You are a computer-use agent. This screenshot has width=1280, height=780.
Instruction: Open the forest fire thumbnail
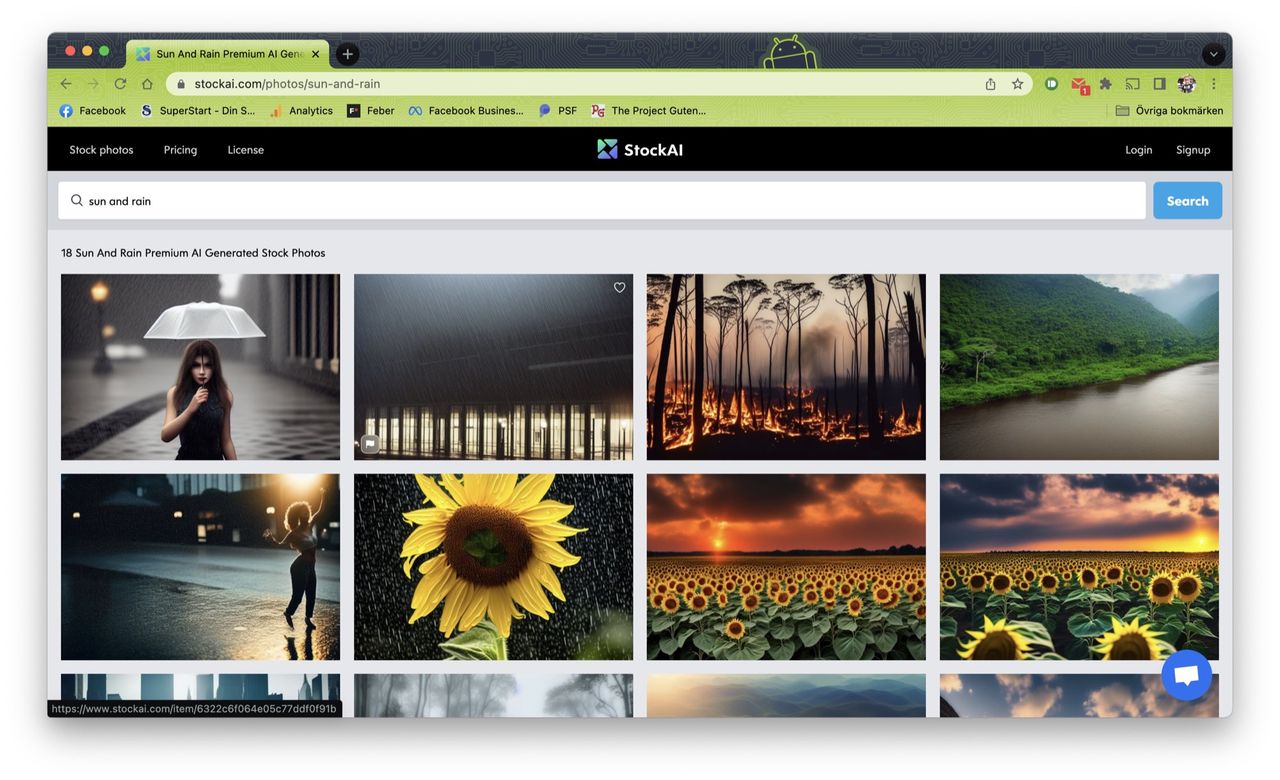(x=786, y=367)
